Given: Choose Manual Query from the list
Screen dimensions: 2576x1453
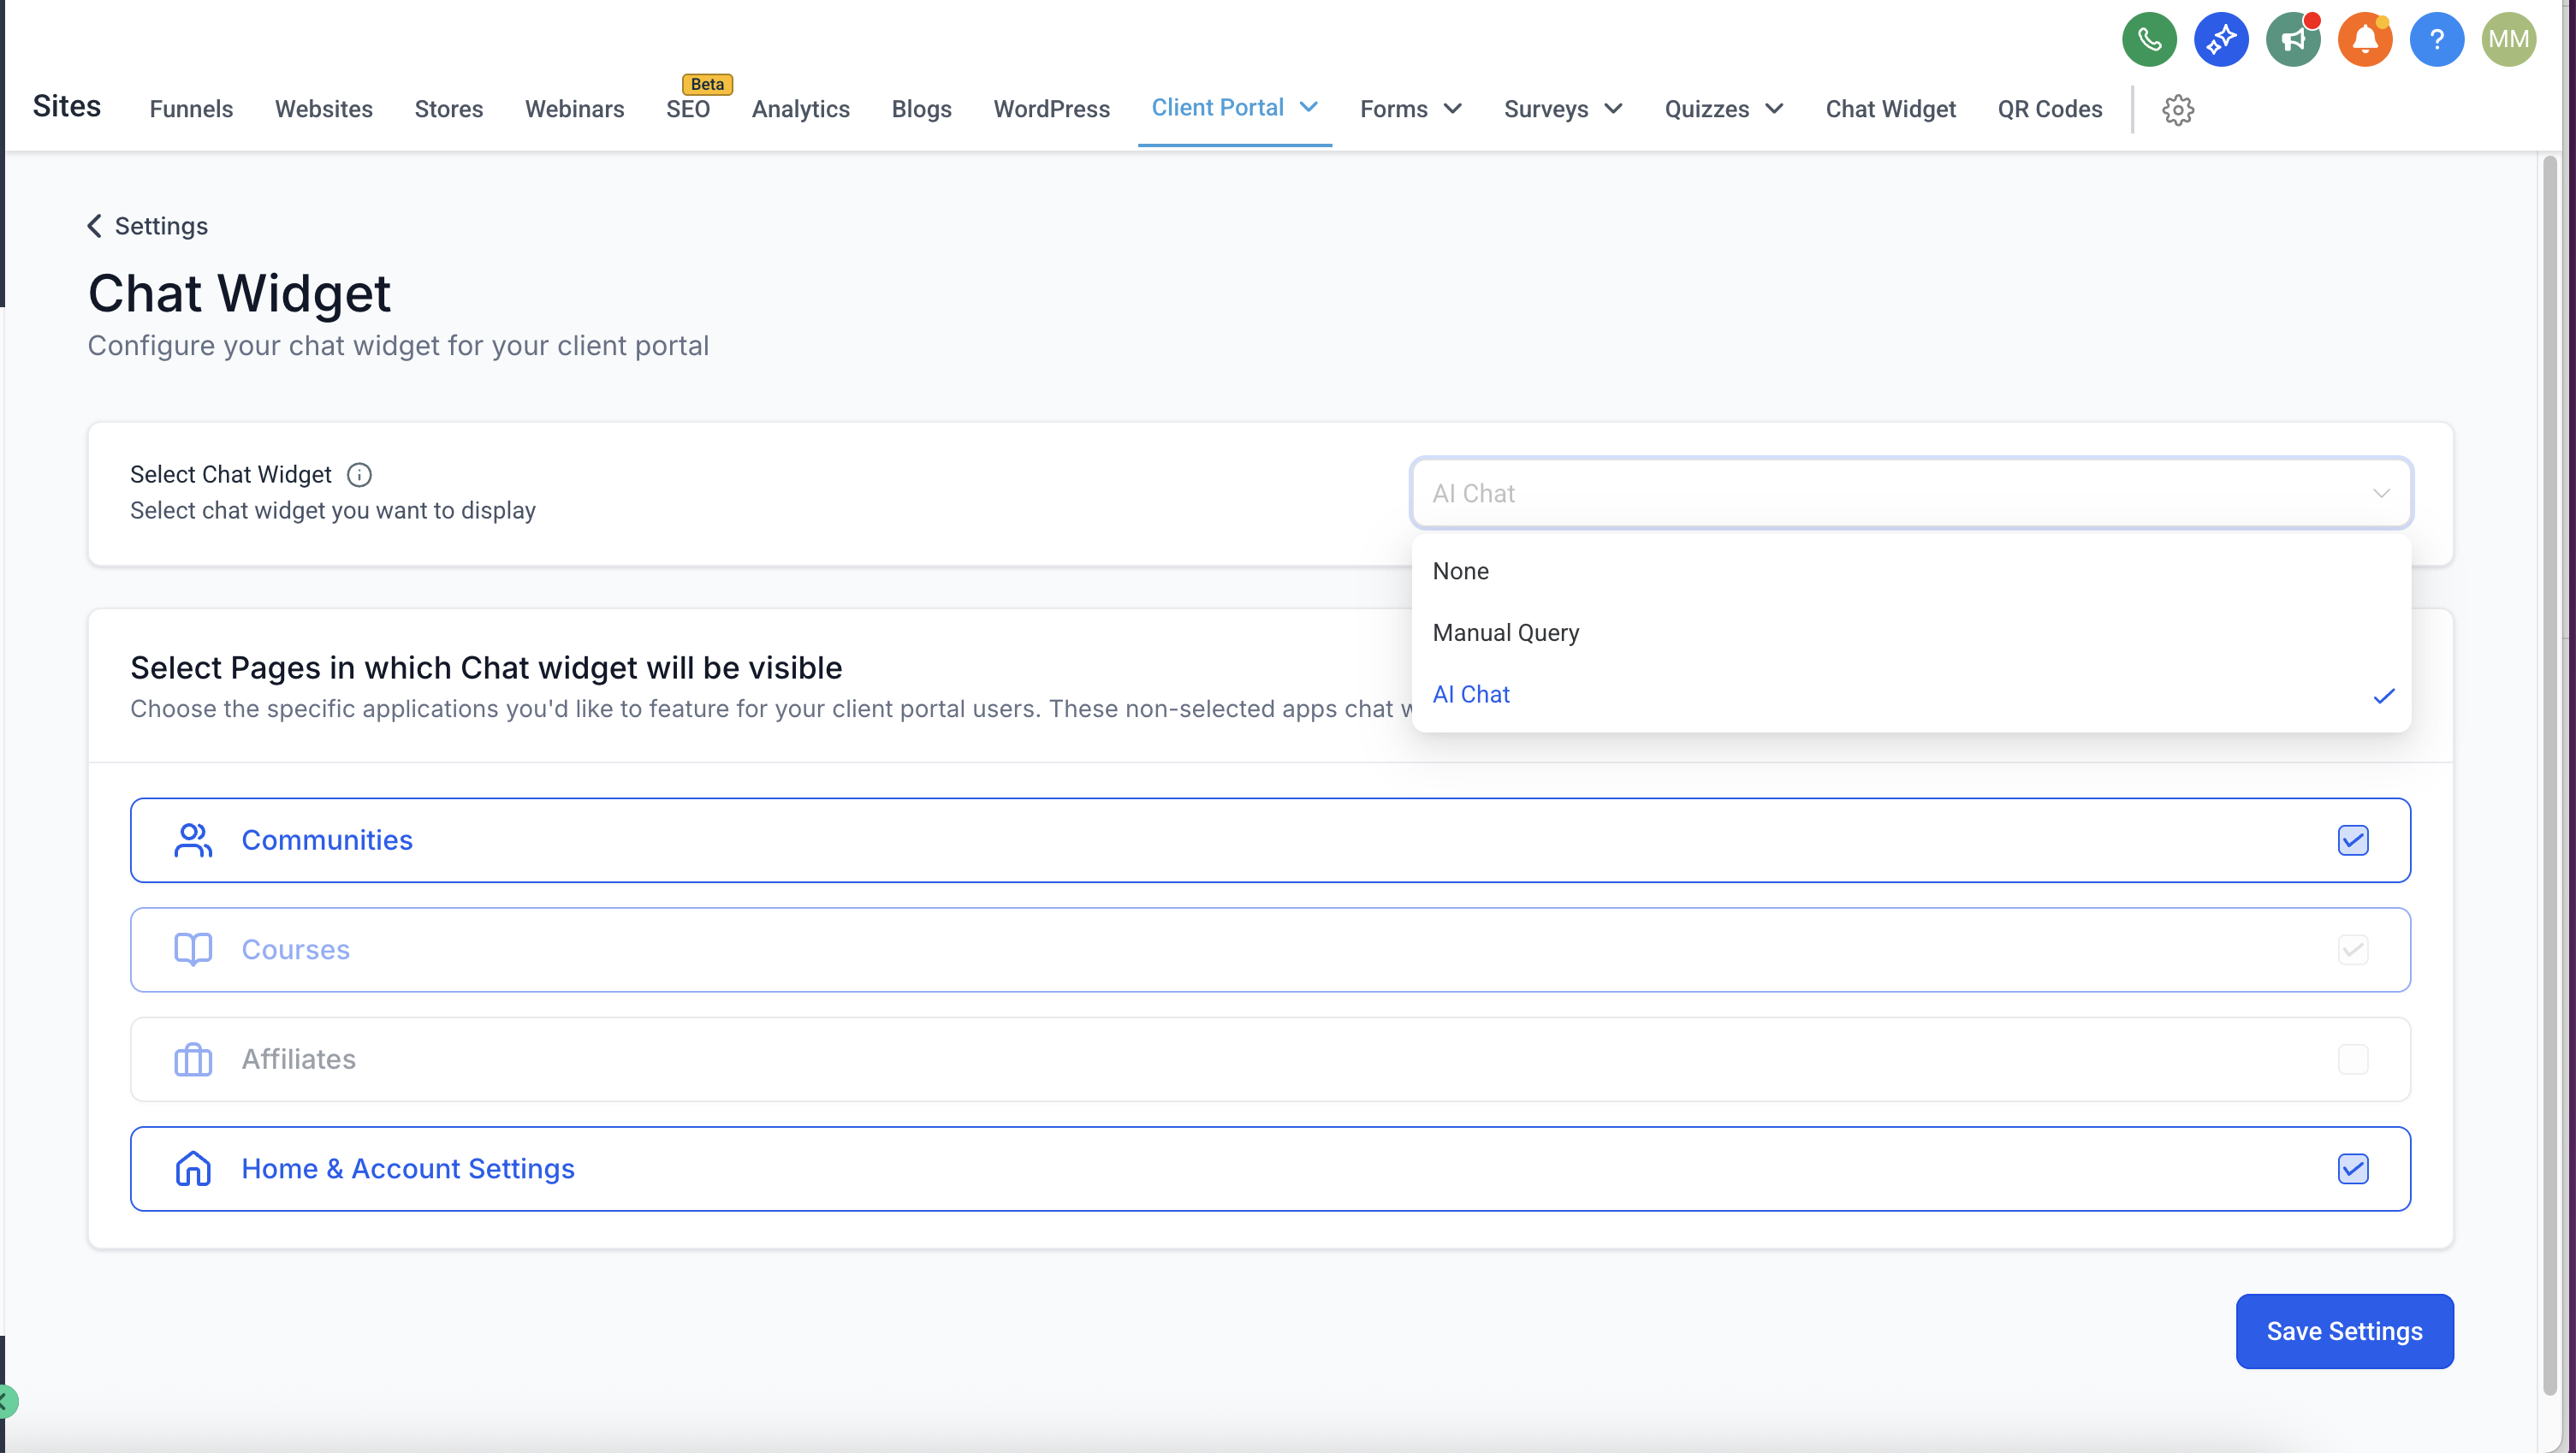Looking at the screenshot, I should click(x=1505, y=633).
